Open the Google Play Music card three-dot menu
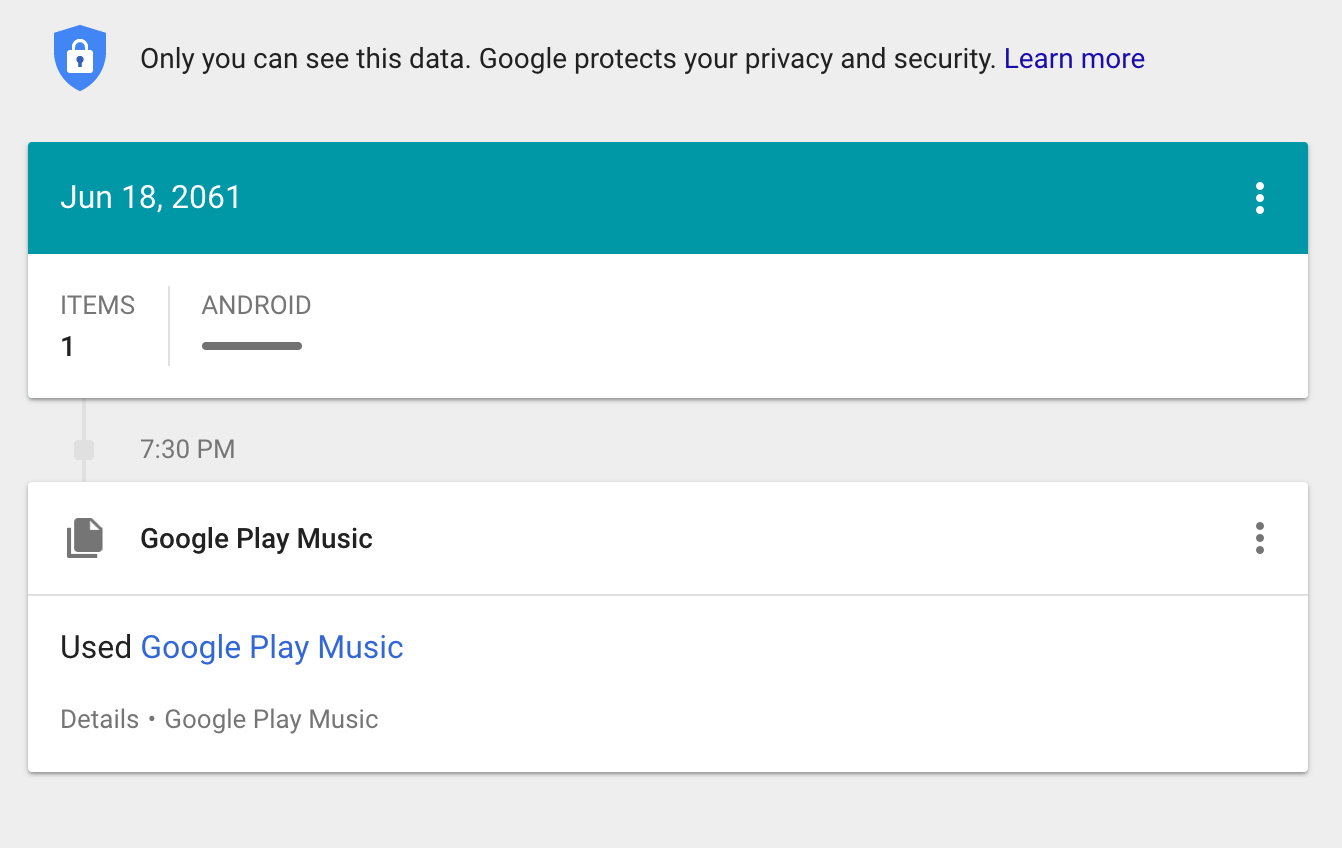Viewport: 1342px width, 848px height. 1259,538
